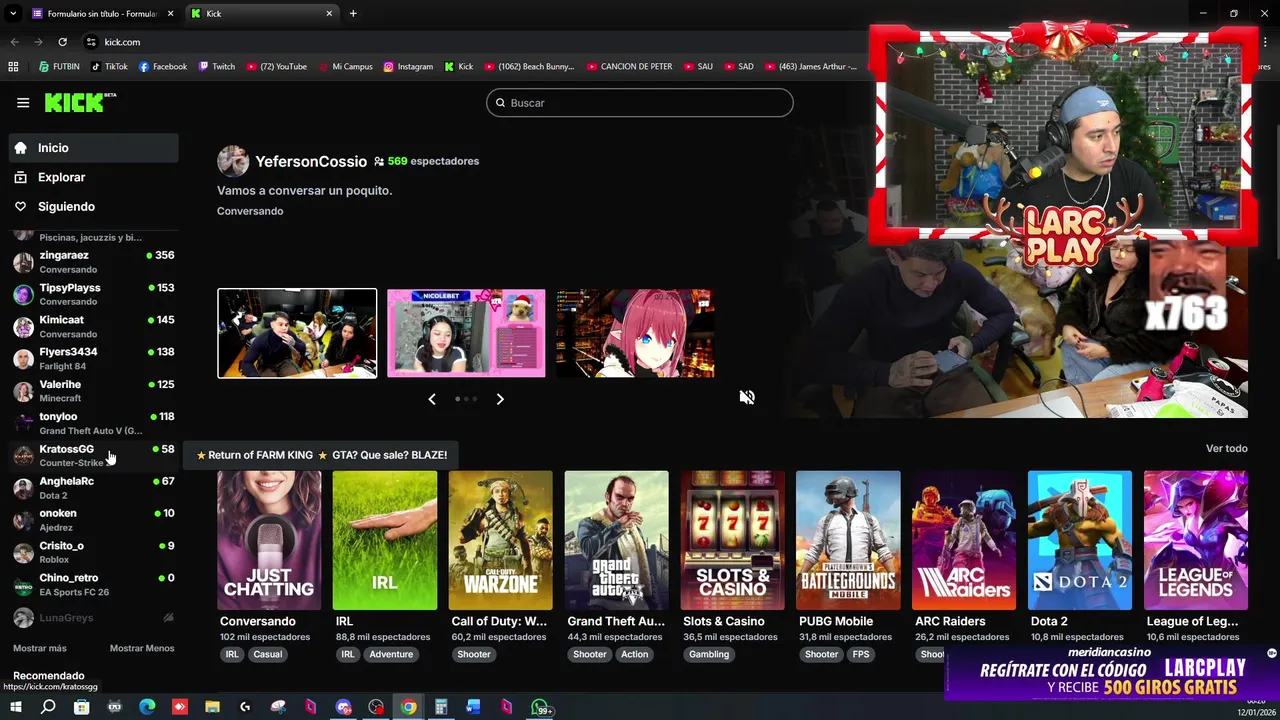Open the League of Legends category card
This screenshot has width=1280, height=720.
(1196, 540)
